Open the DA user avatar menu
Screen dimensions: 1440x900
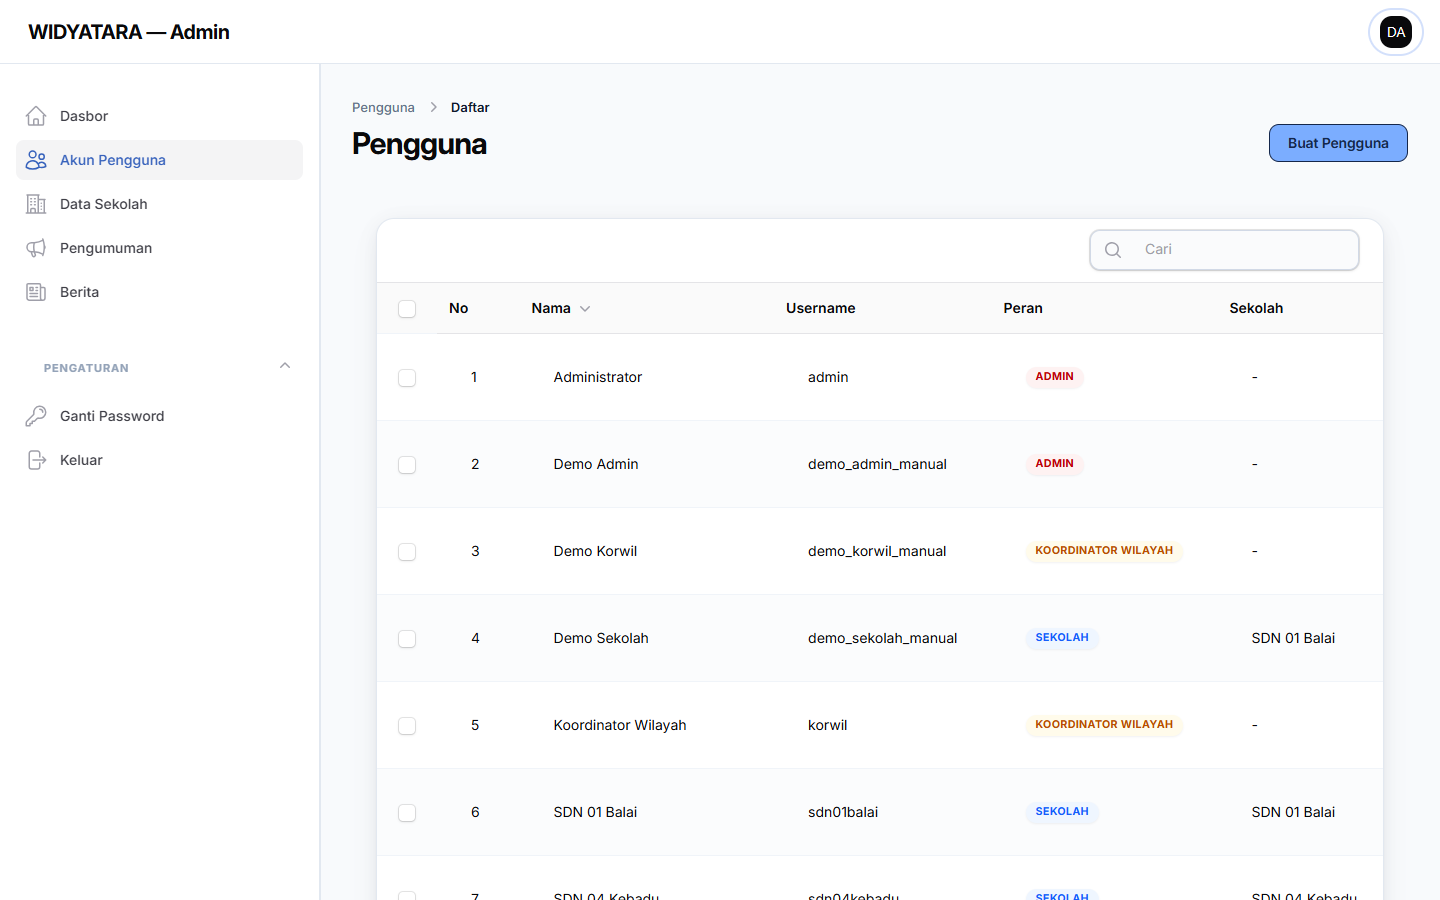pos(1396,32)
